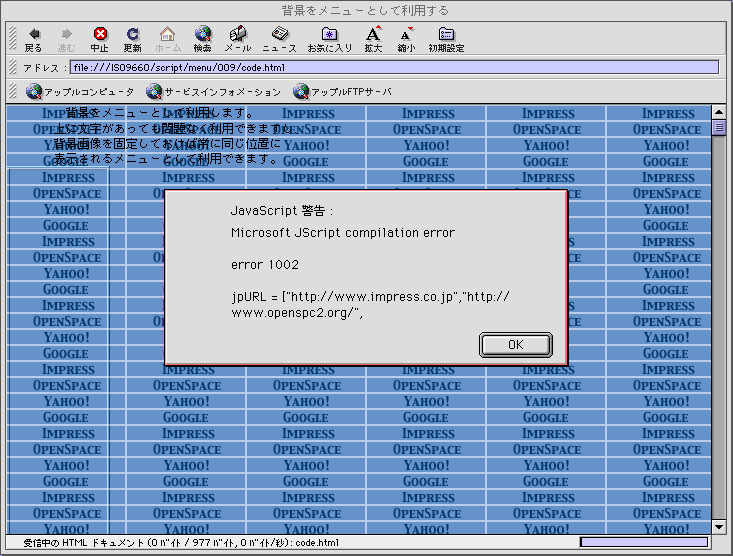The width and height of the screenshot is (733, 556).
Task: Open the Mail (メール) icon
Action: click(x=238, y=39)
